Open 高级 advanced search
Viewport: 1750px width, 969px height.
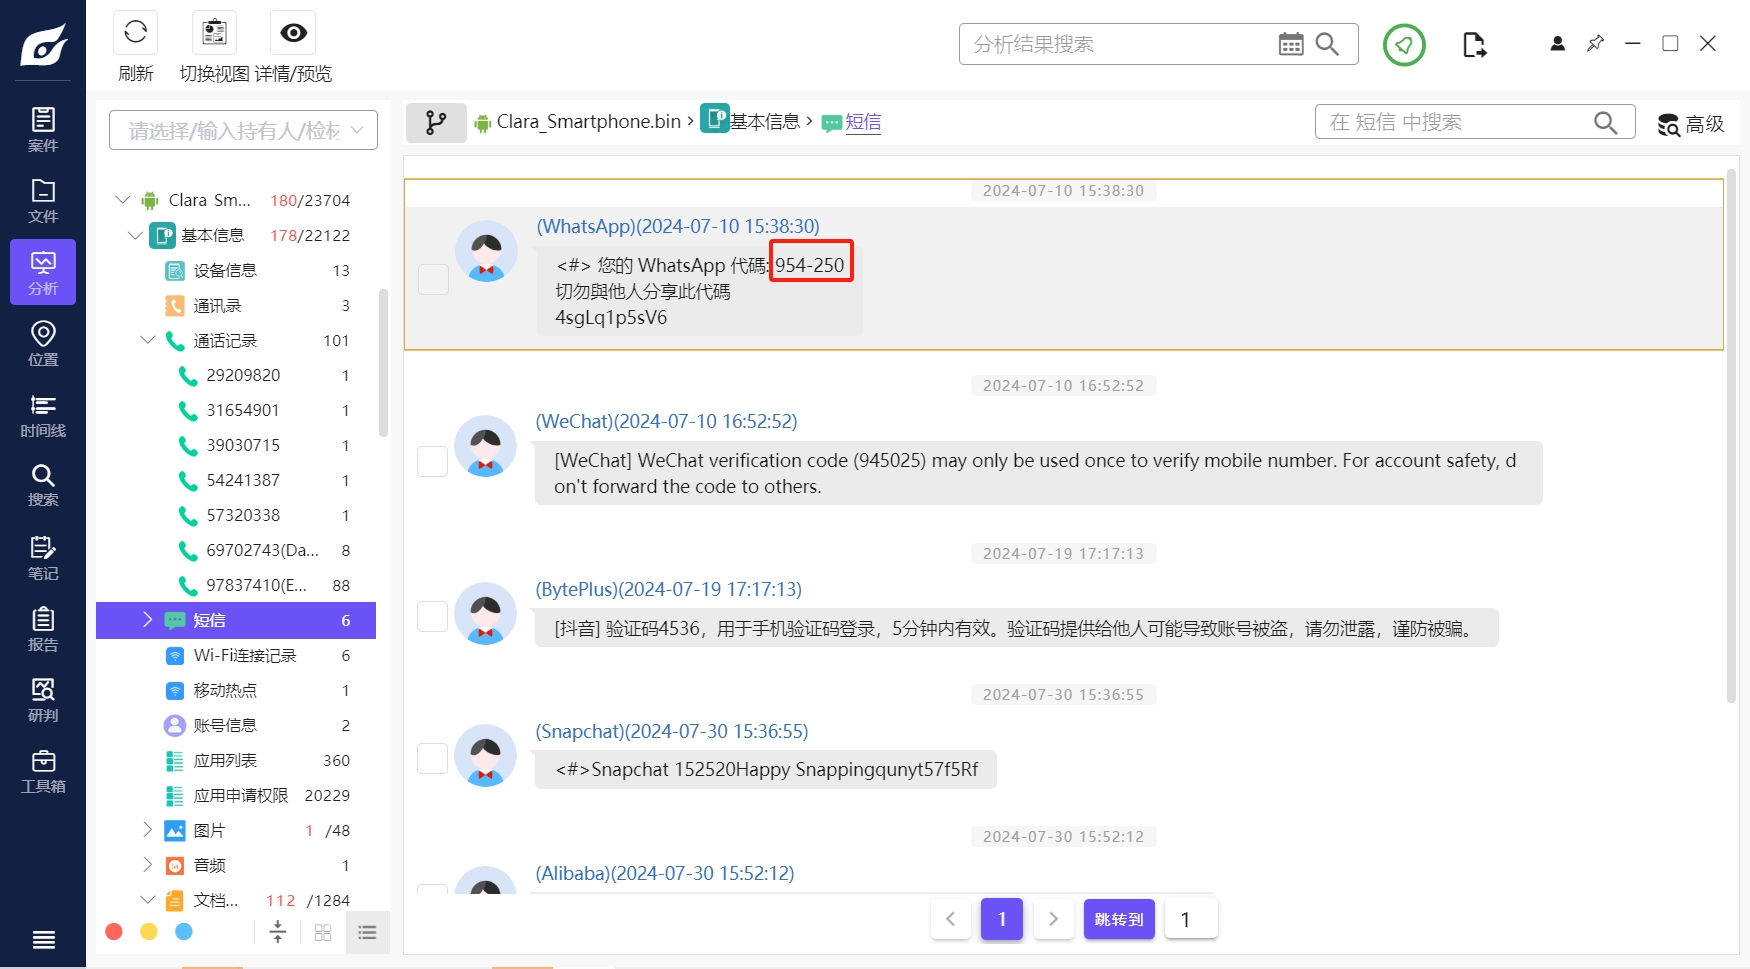[1690, 124]
